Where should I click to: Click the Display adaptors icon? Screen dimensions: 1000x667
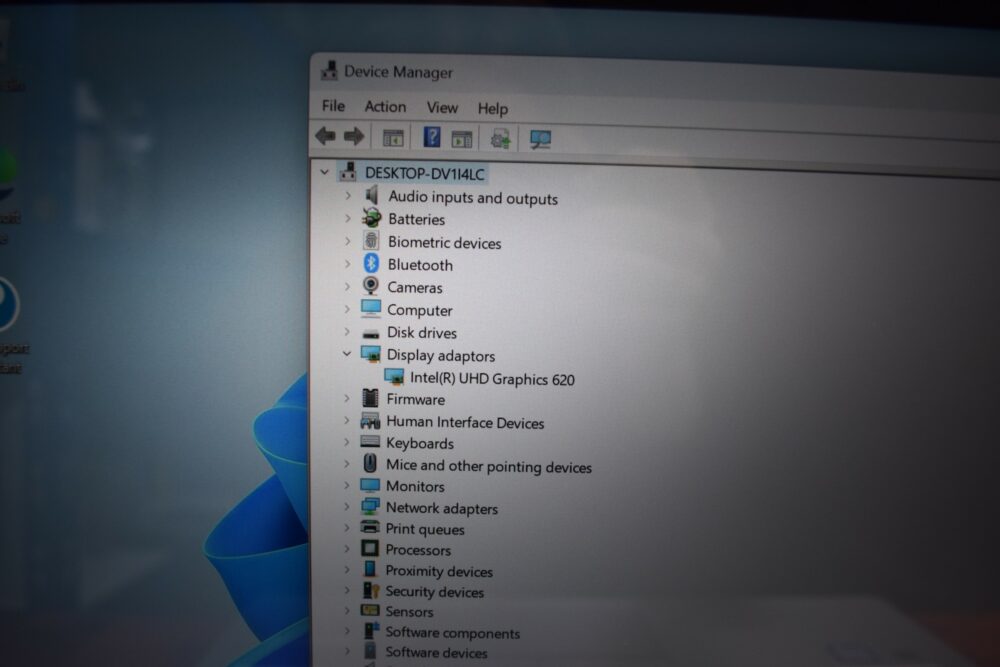tap(371, 354)
